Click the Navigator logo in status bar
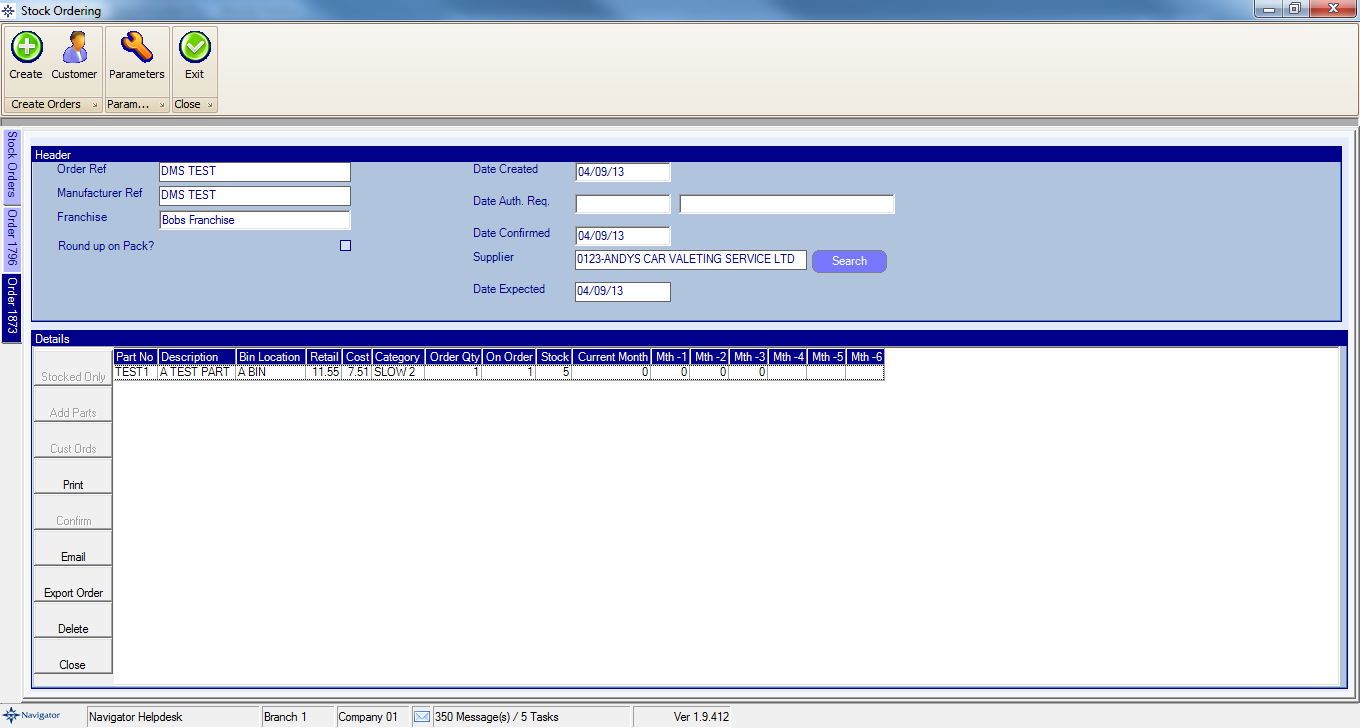 32,716
